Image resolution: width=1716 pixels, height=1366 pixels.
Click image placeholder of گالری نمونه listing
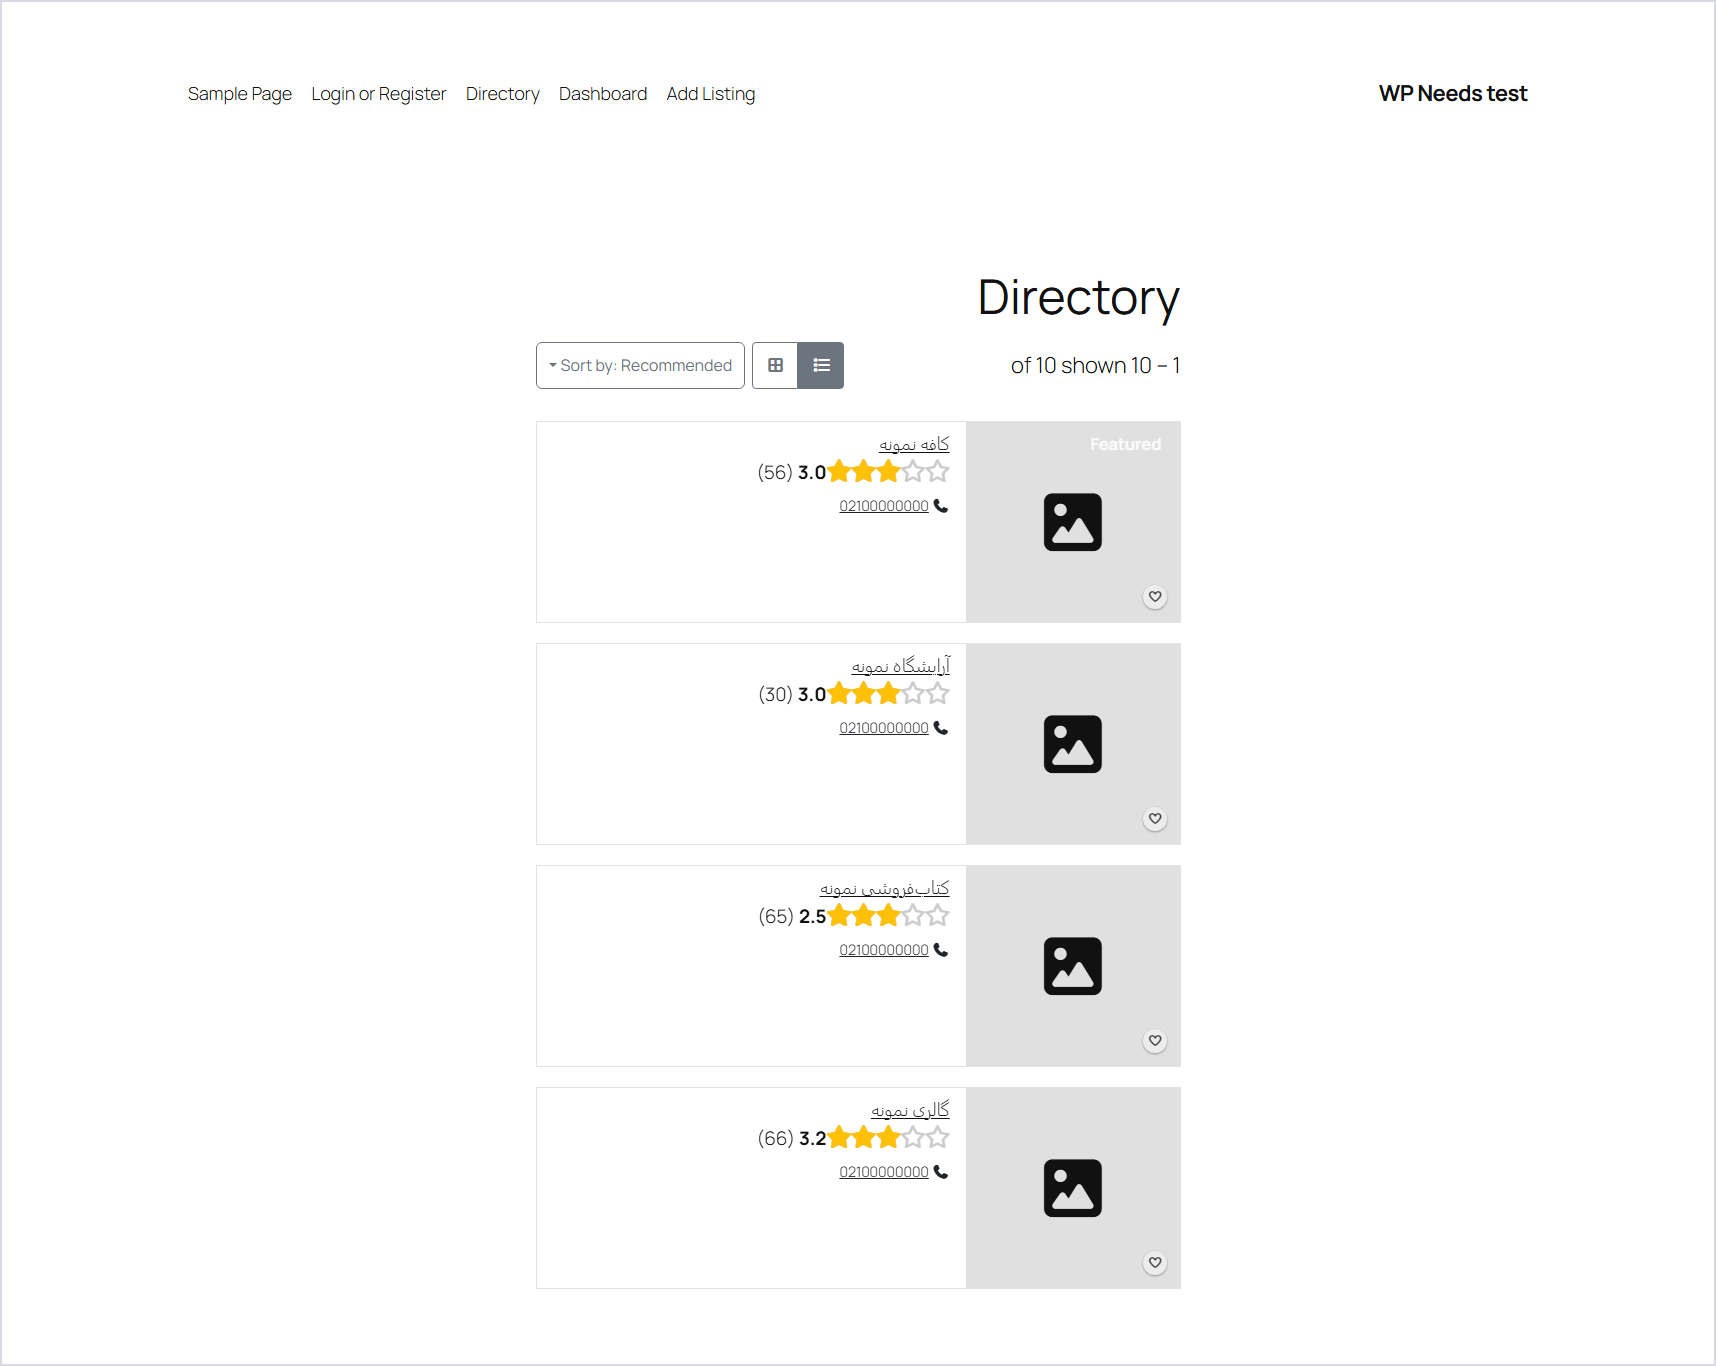pyautogui.click(x=1073, y=1188)
